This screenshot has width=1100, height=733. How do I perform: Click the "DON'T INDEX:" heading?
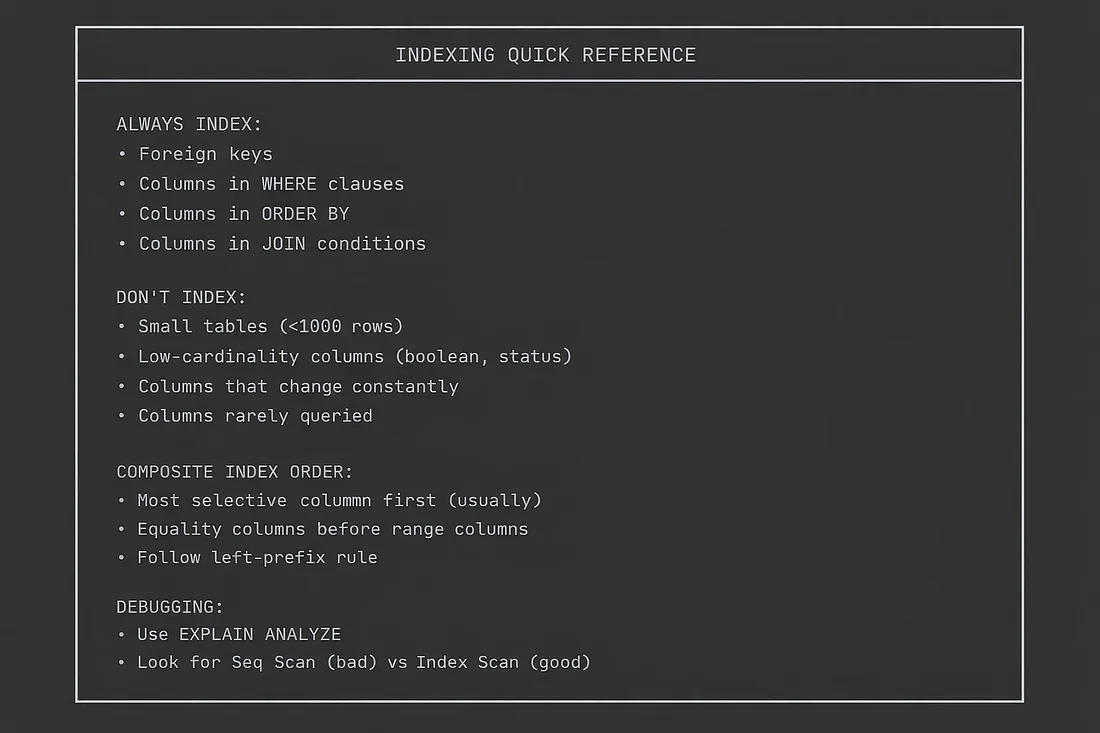coord(181,297)
